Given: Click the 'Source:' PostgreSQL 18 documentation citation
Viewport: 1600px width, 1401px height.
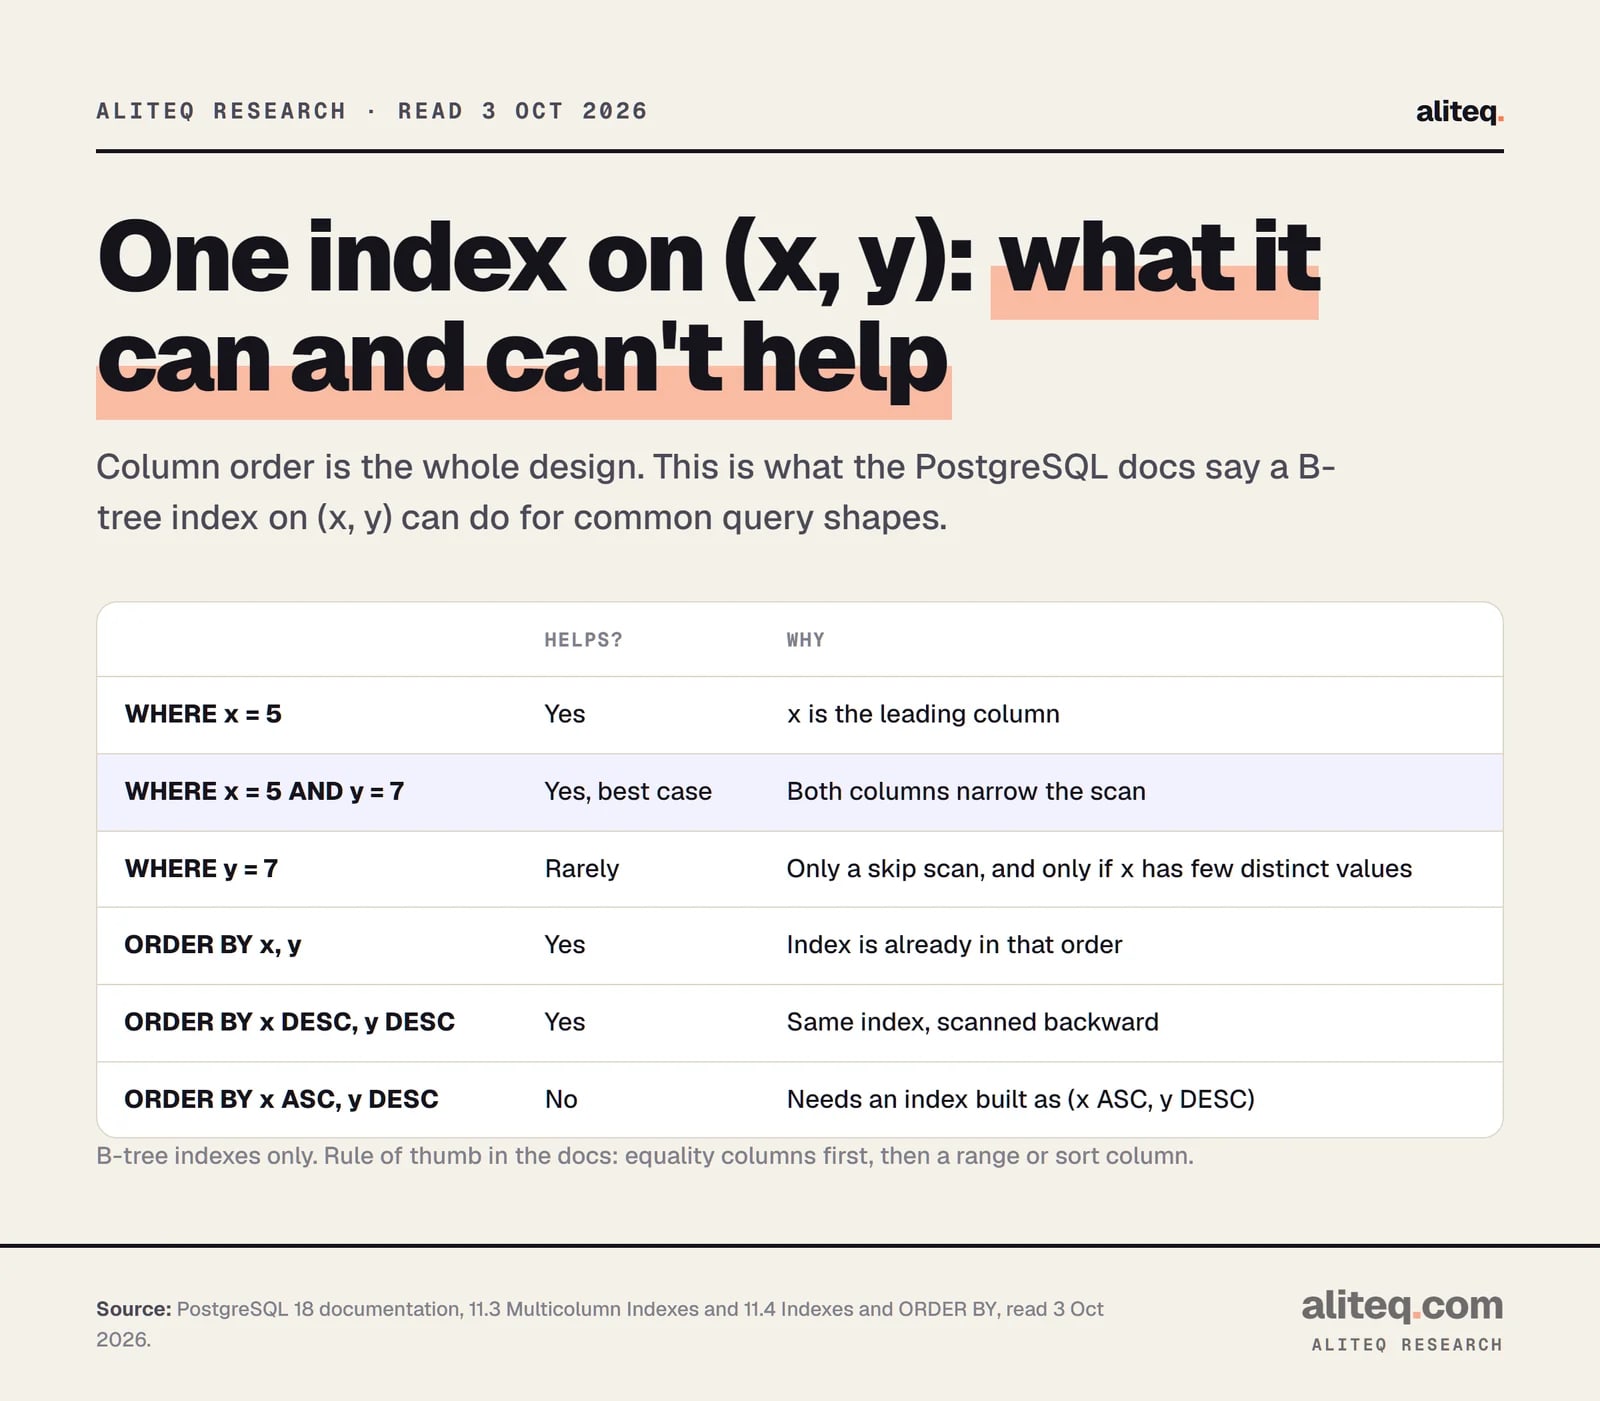Looking at the screenshot, I should pos(600,1324).
